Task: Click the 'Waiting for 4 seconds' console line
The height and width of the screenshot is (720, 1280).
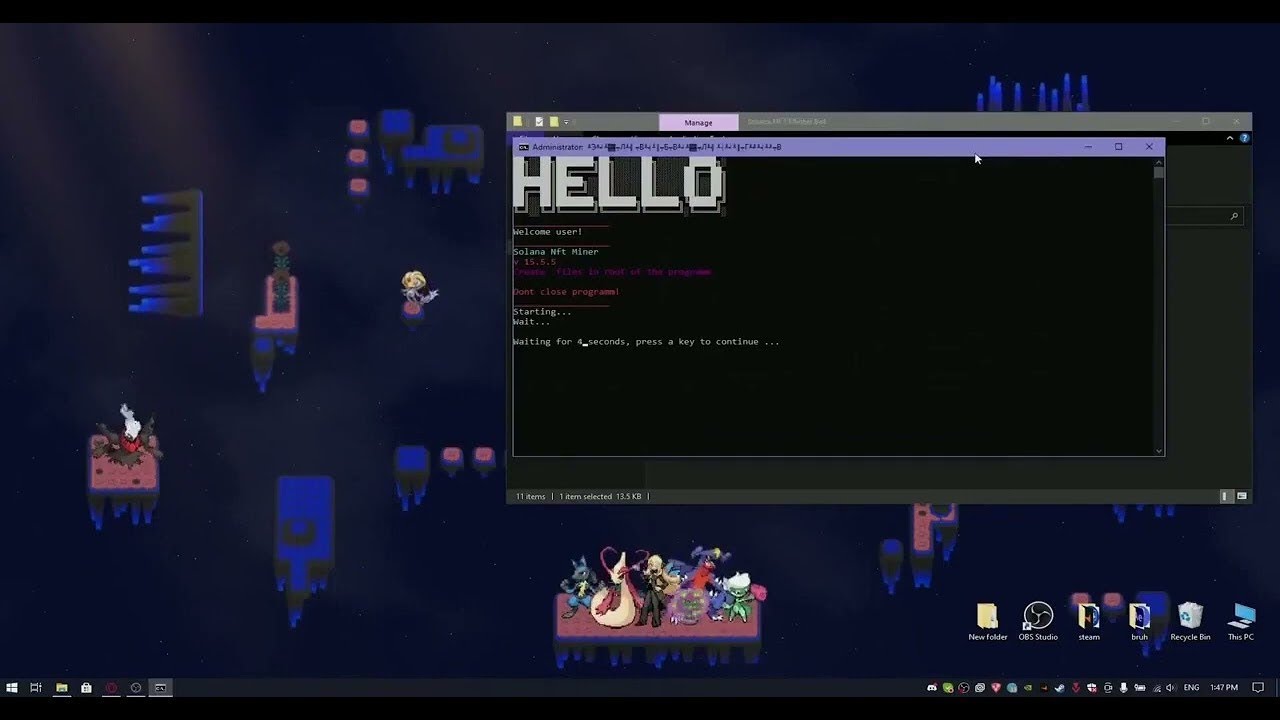Action: pos(646,342)
